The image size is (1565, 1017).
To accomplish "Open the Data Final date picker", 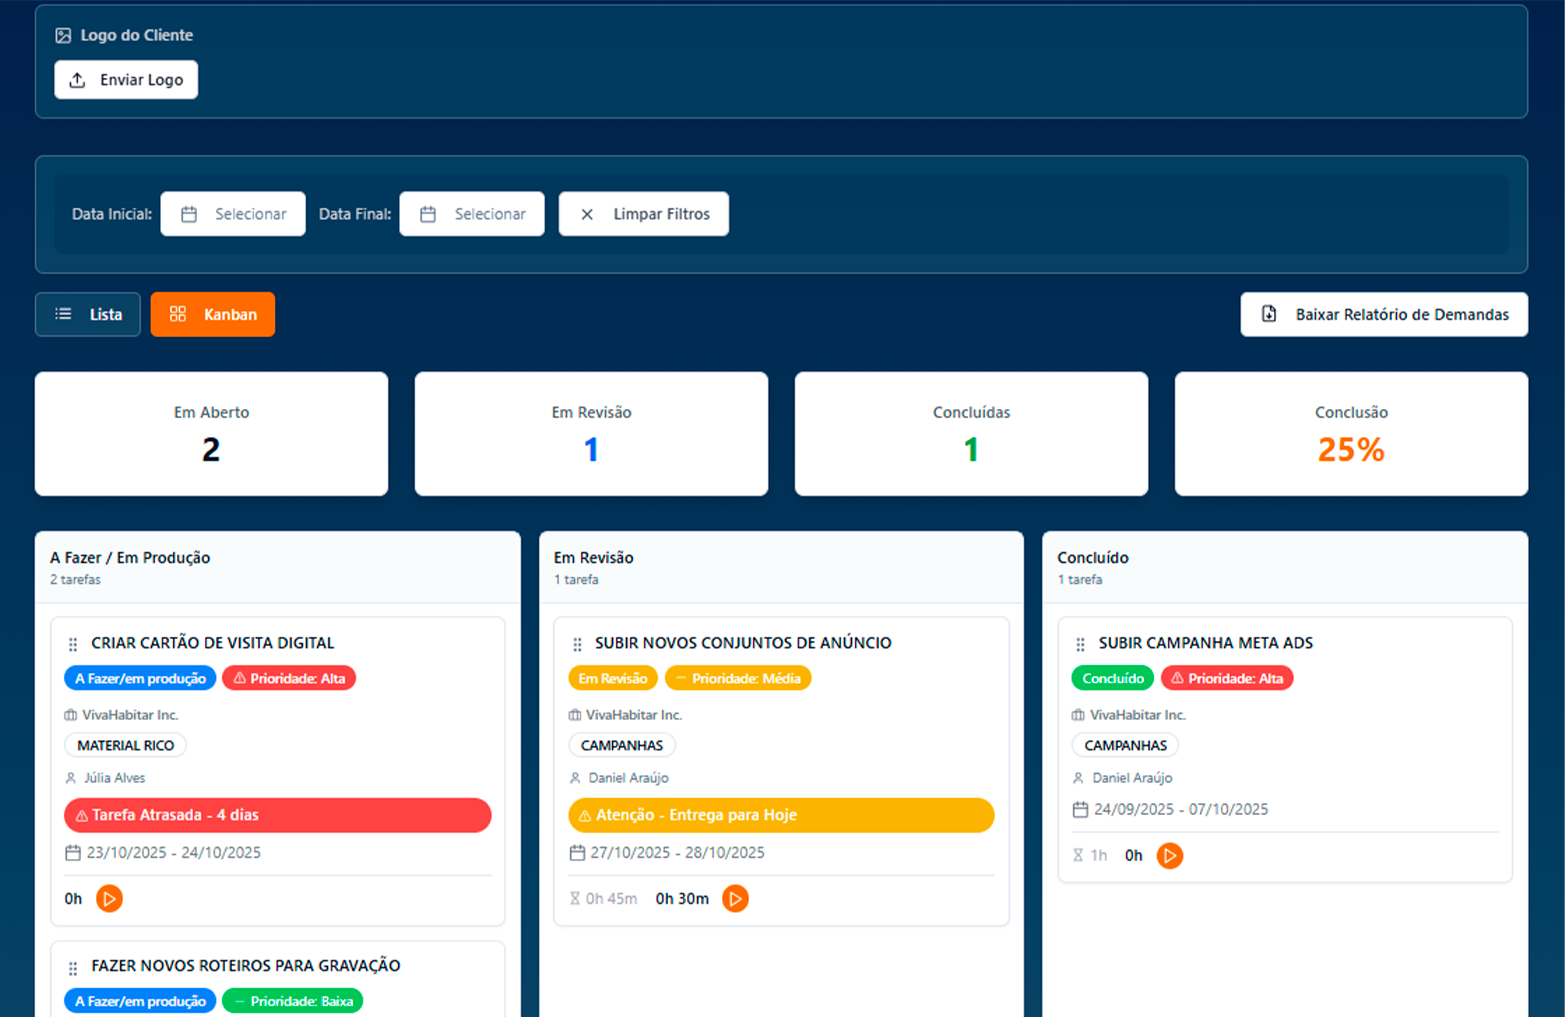I will [472, 214].
